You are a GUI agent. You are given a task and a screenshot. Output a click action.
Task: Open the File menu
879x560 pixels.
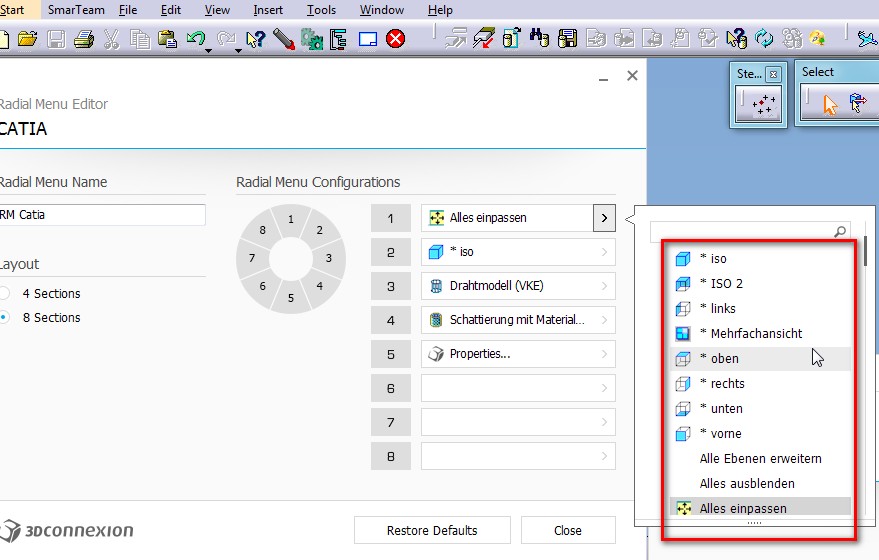pos(128,10)
